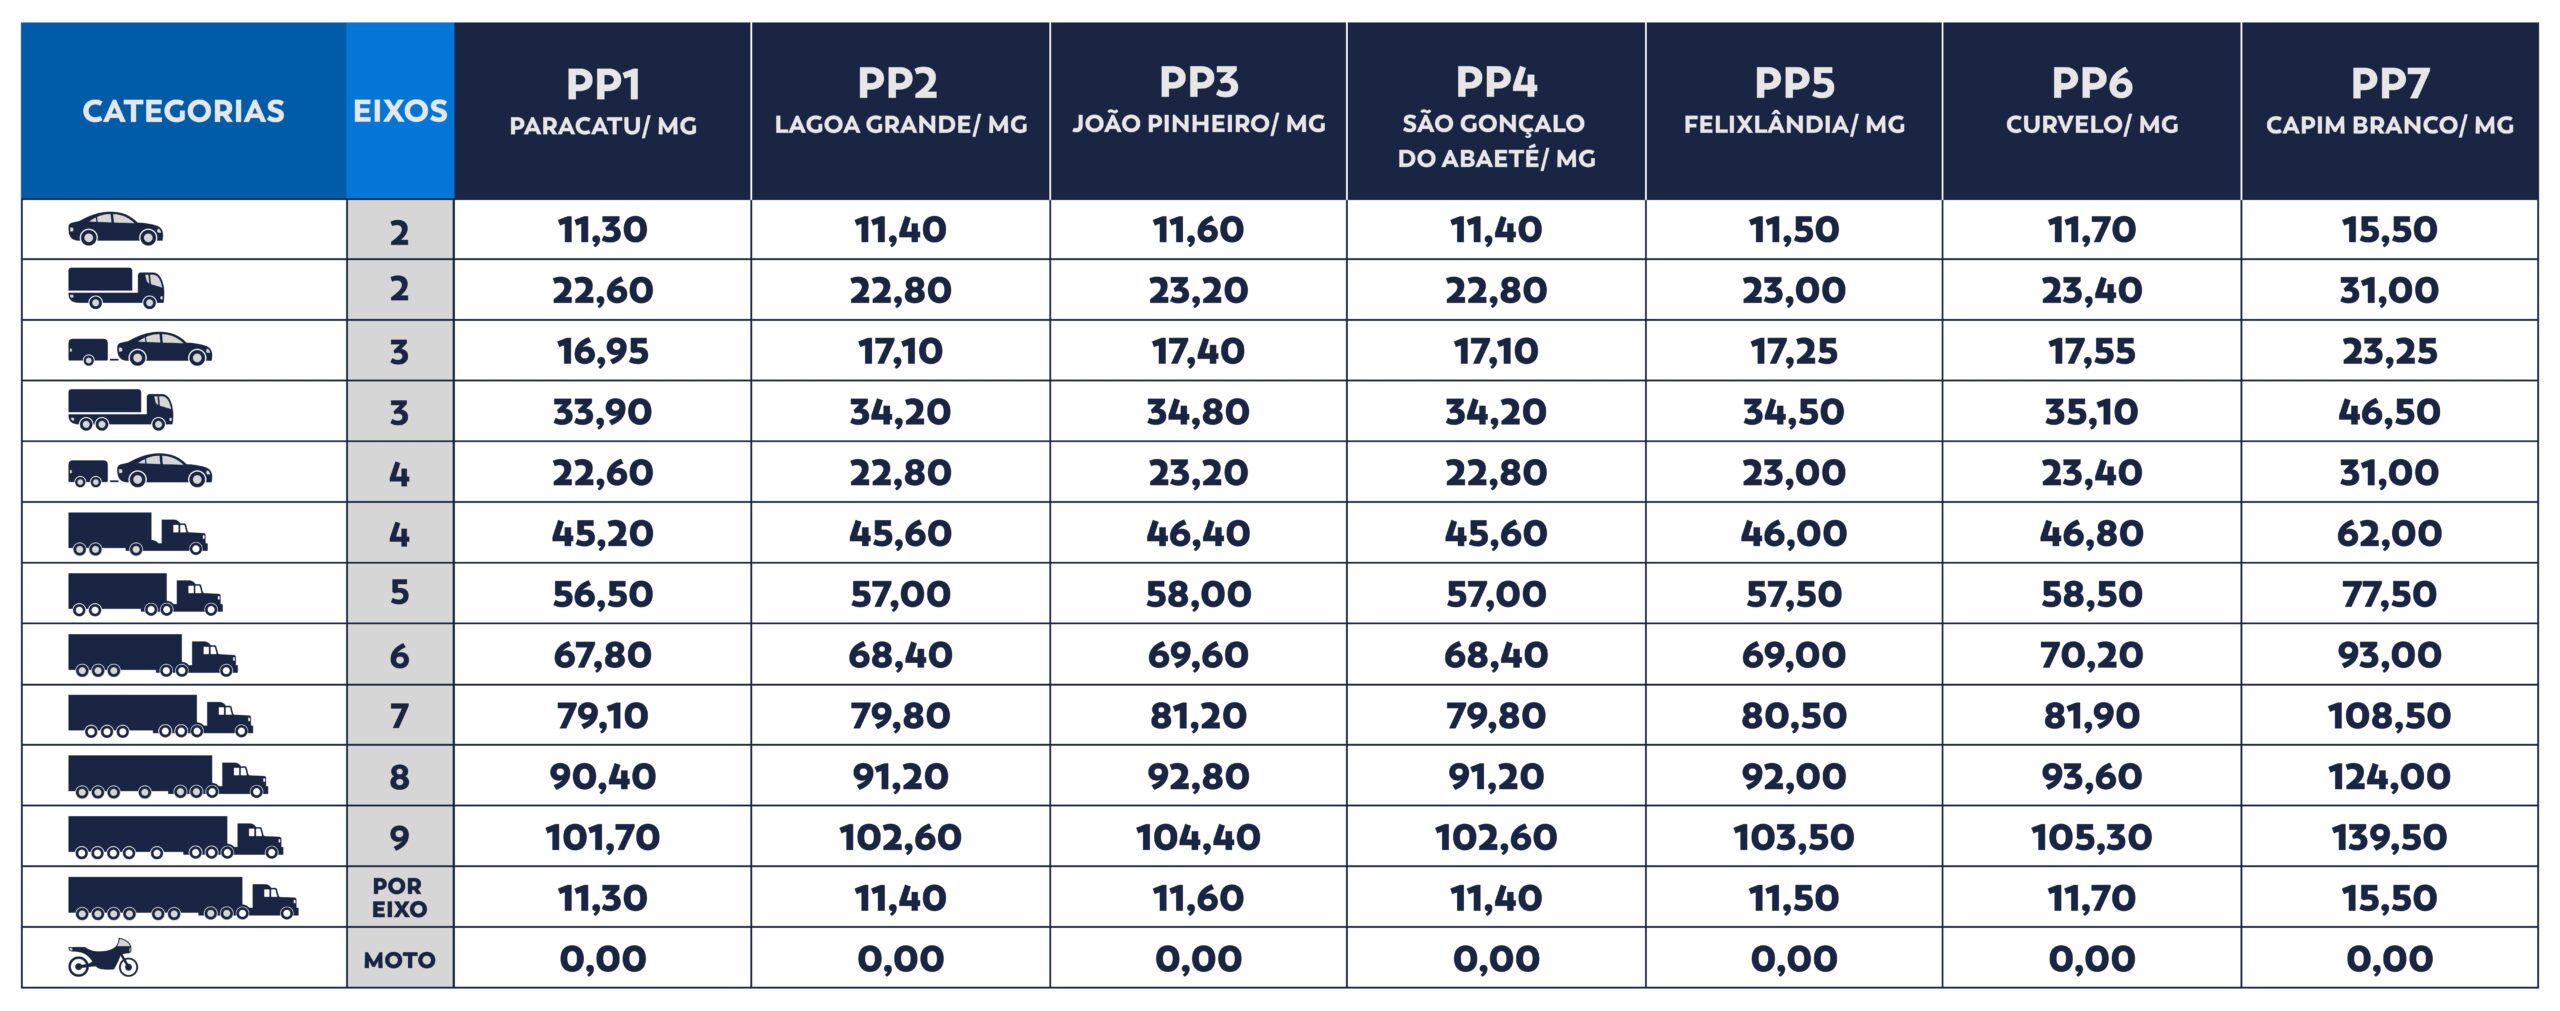2560x1011 pixels.
Task: Select the 4-axle car with trailer icon
Action: coord(140,471)
